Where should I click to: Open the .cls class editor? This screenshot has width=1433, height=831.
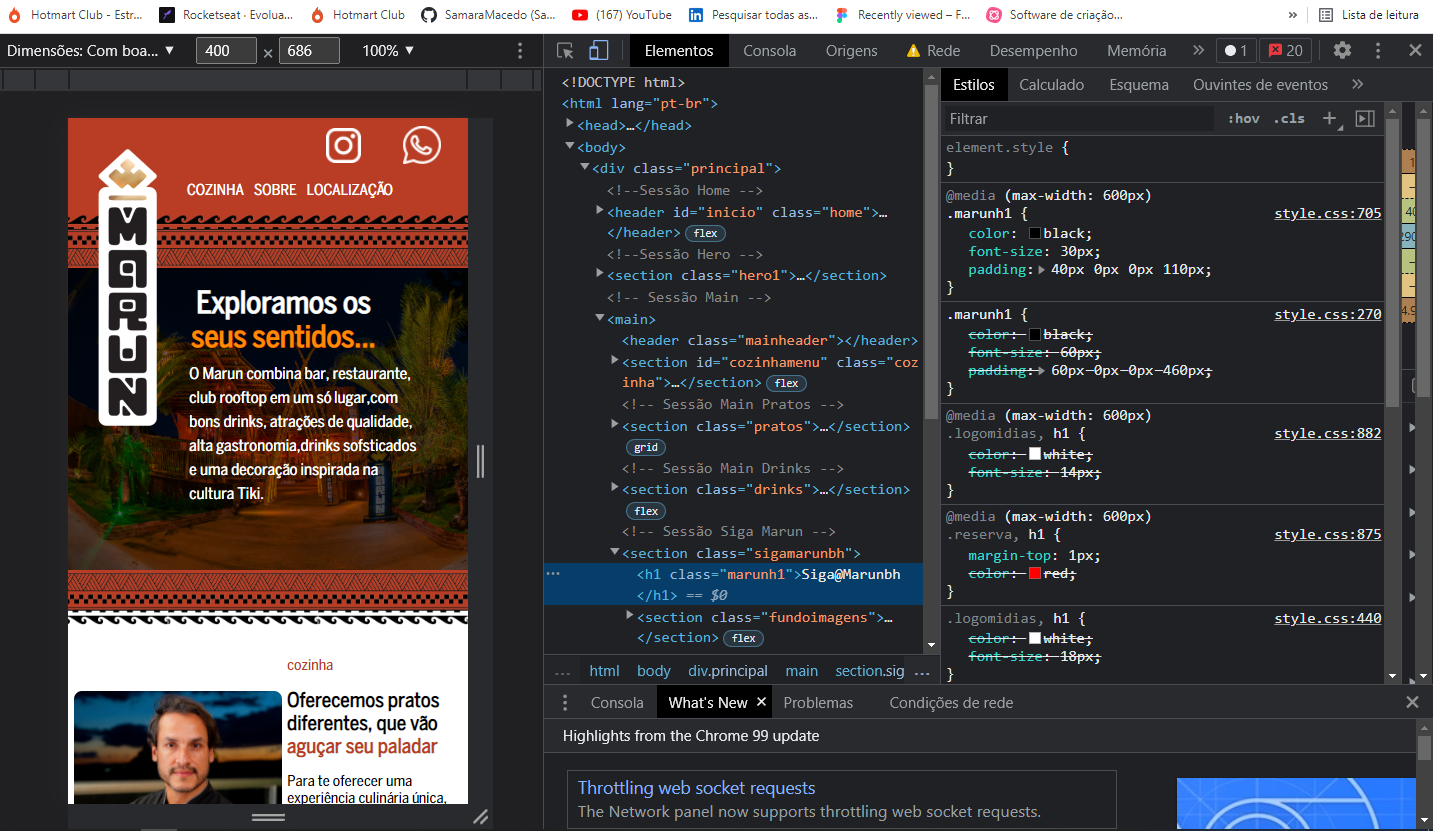[x=1289, y=118]
